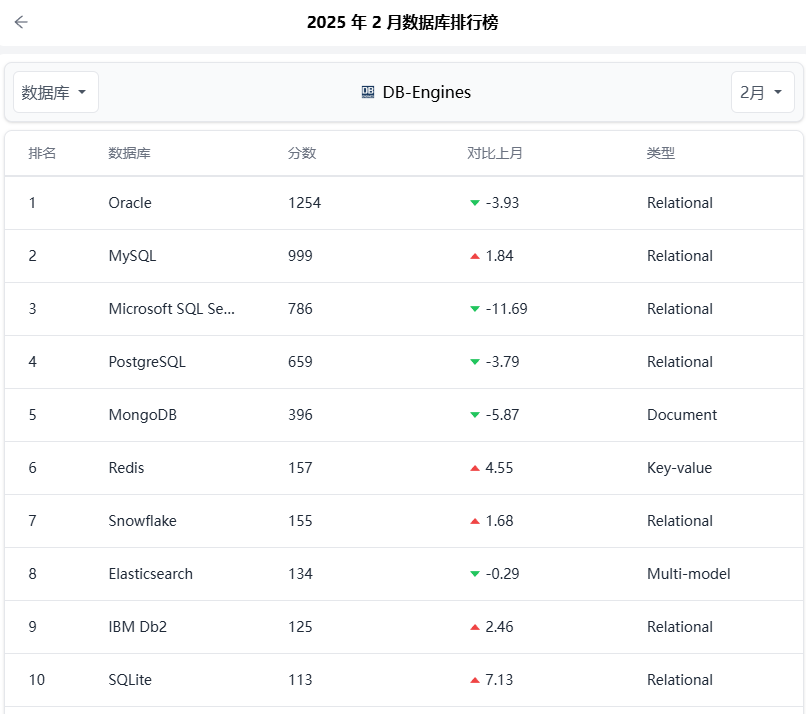Open the 2月 month dropdown
Screen dimensions: 806x714
(762, 93)
